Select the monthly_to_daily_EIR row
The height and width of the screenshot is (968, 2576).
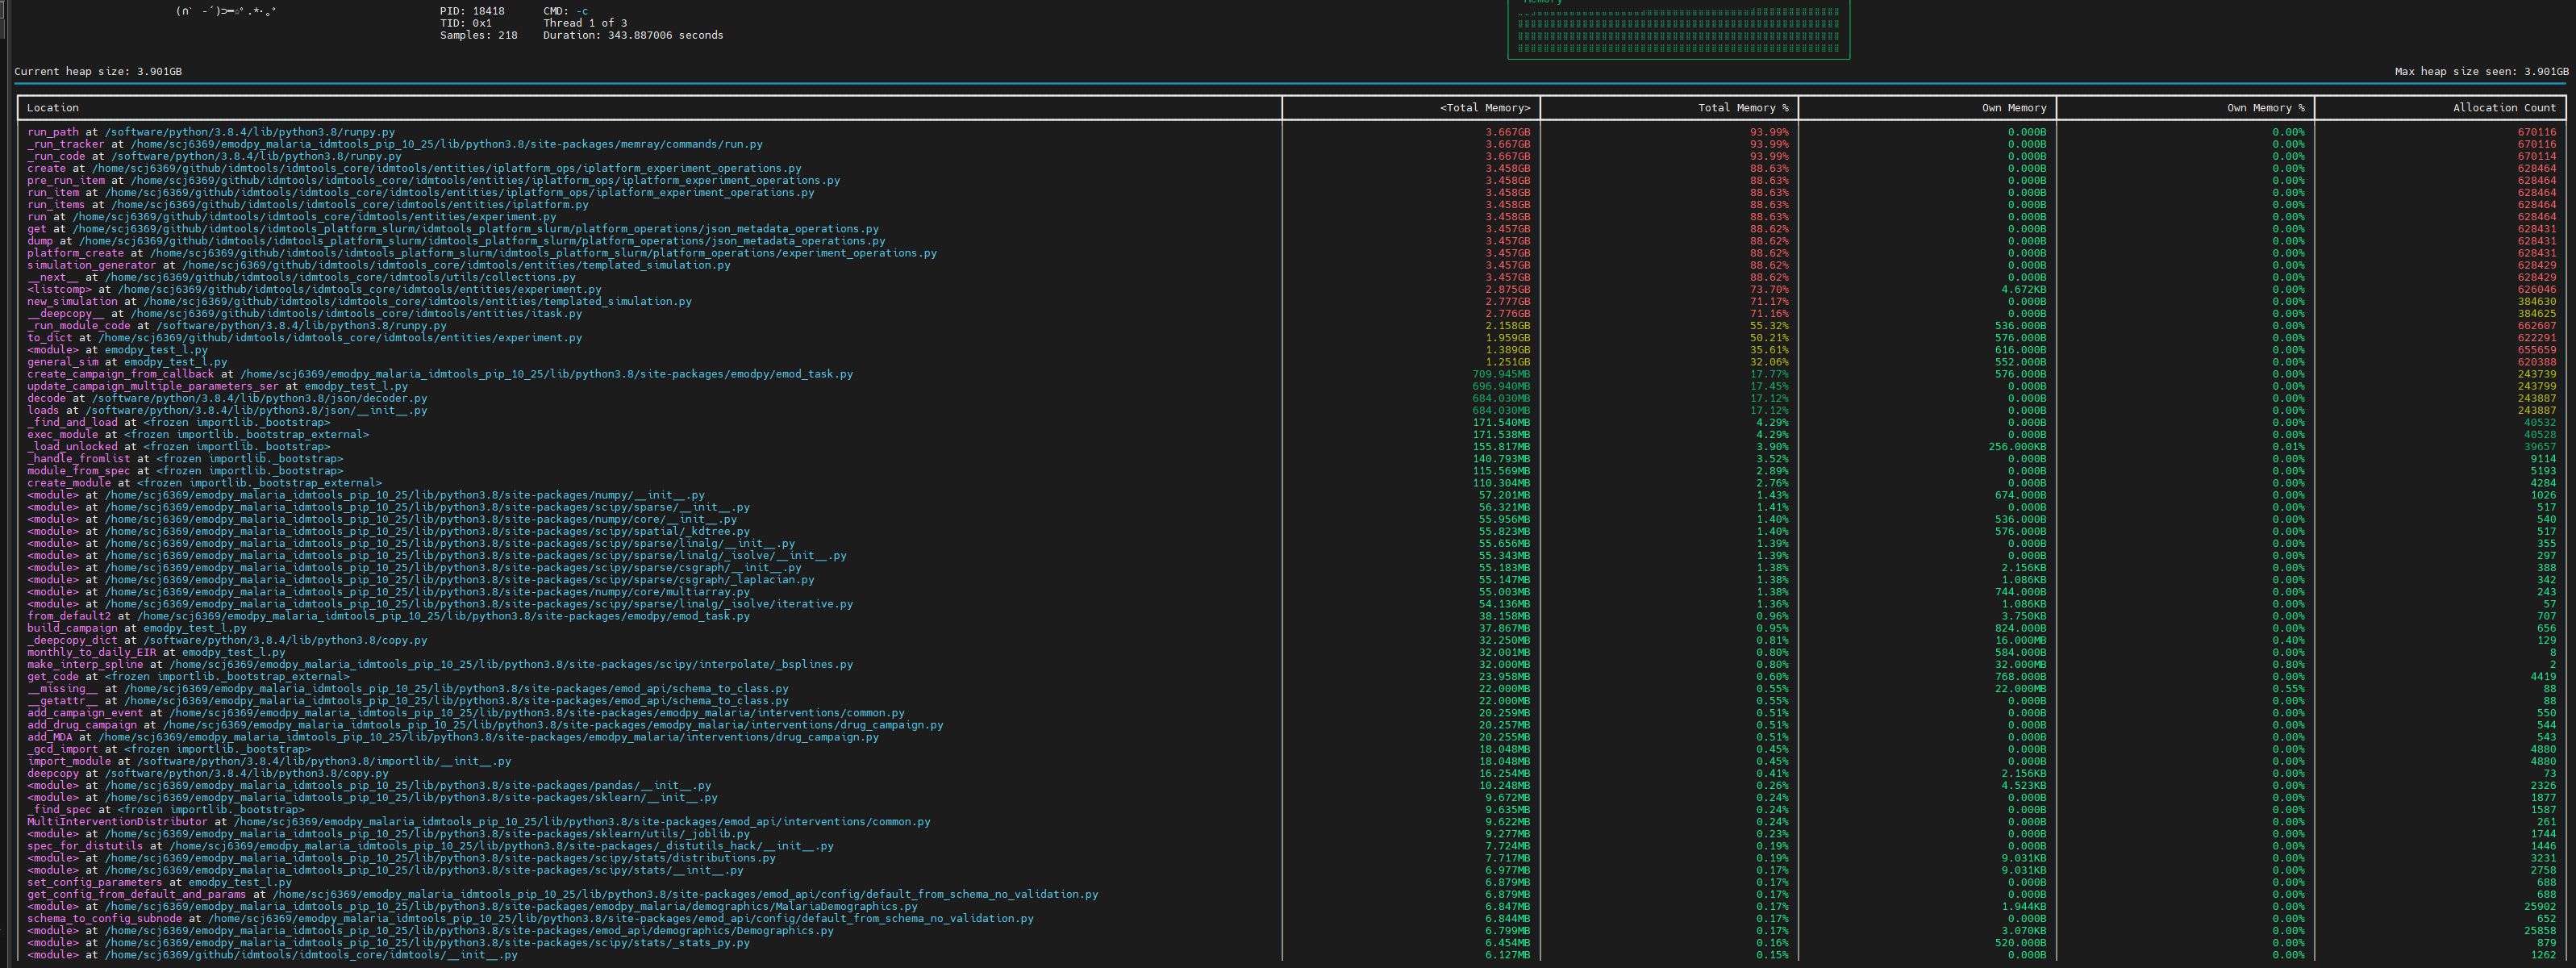click(x=156, y=652)
